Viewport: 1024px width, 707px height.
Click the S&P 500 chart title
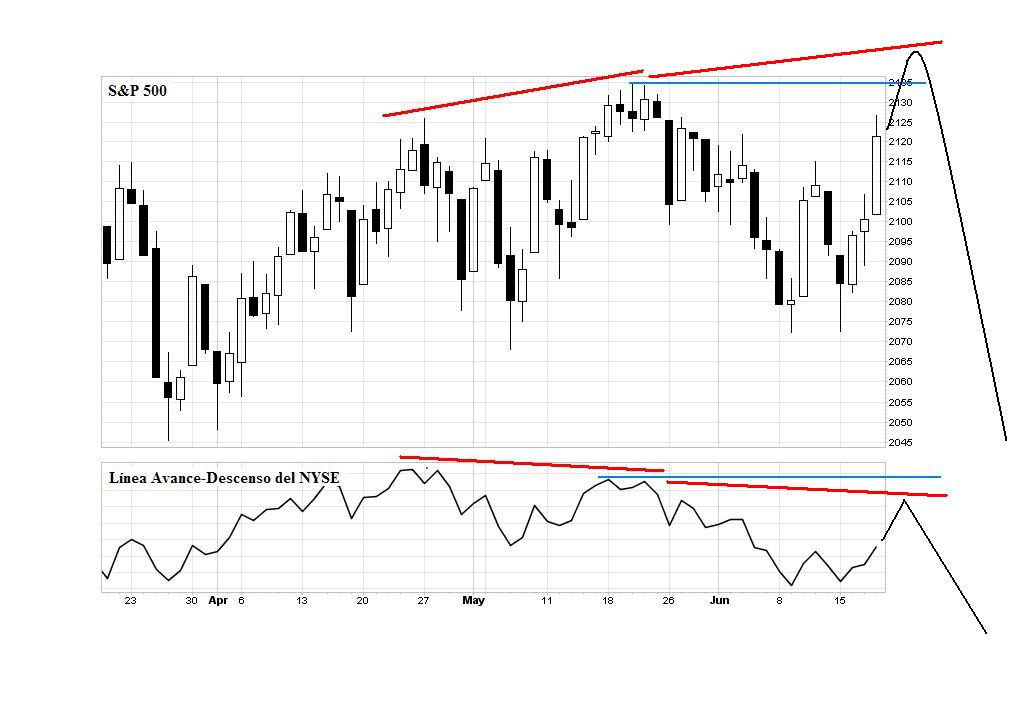tap(137, 91)
